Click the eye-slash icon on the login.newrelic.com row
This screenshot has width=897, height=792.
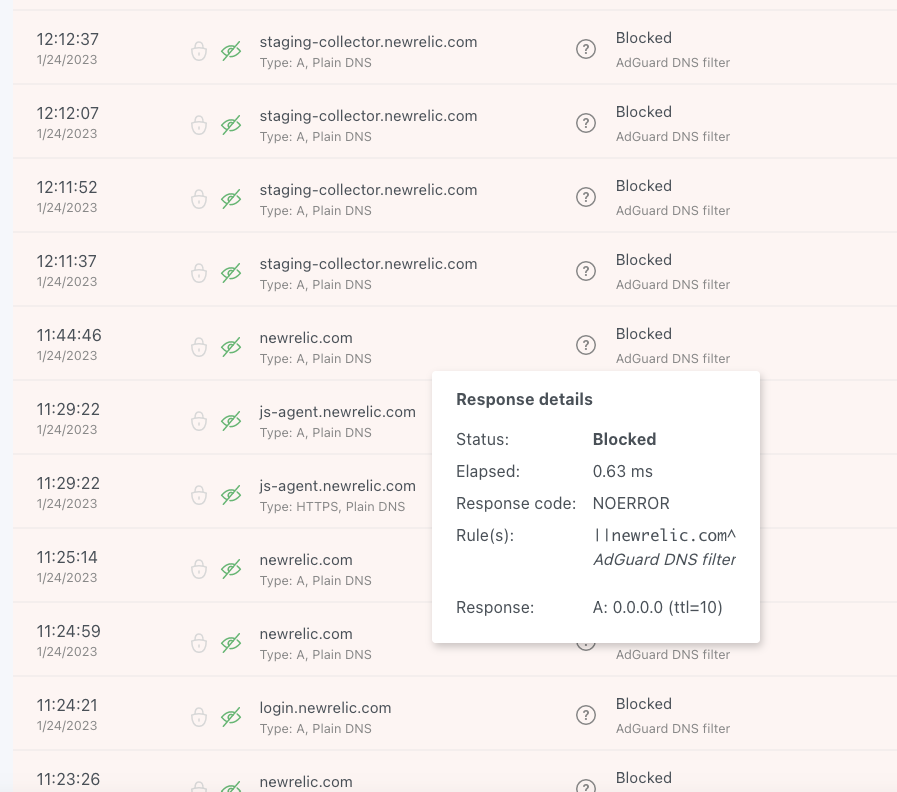pos(231,715)
